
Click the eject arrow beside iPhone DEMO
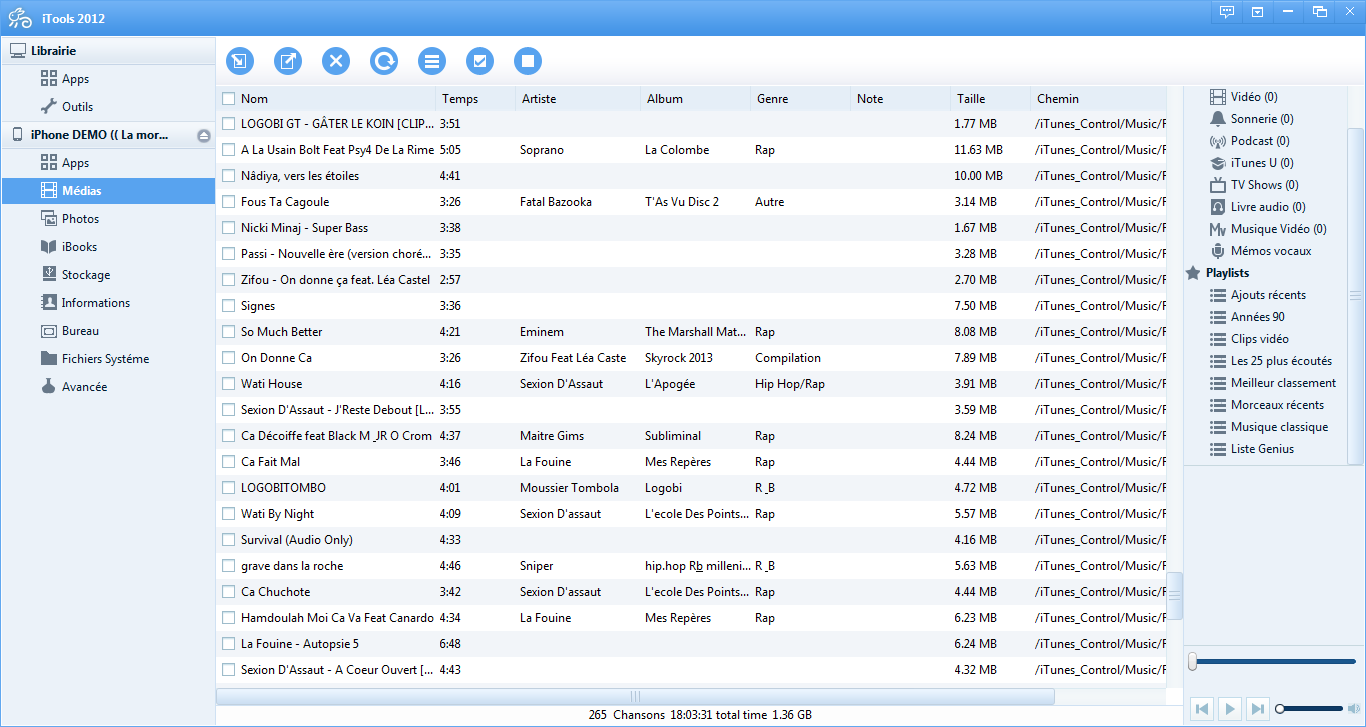coord(203,135)
